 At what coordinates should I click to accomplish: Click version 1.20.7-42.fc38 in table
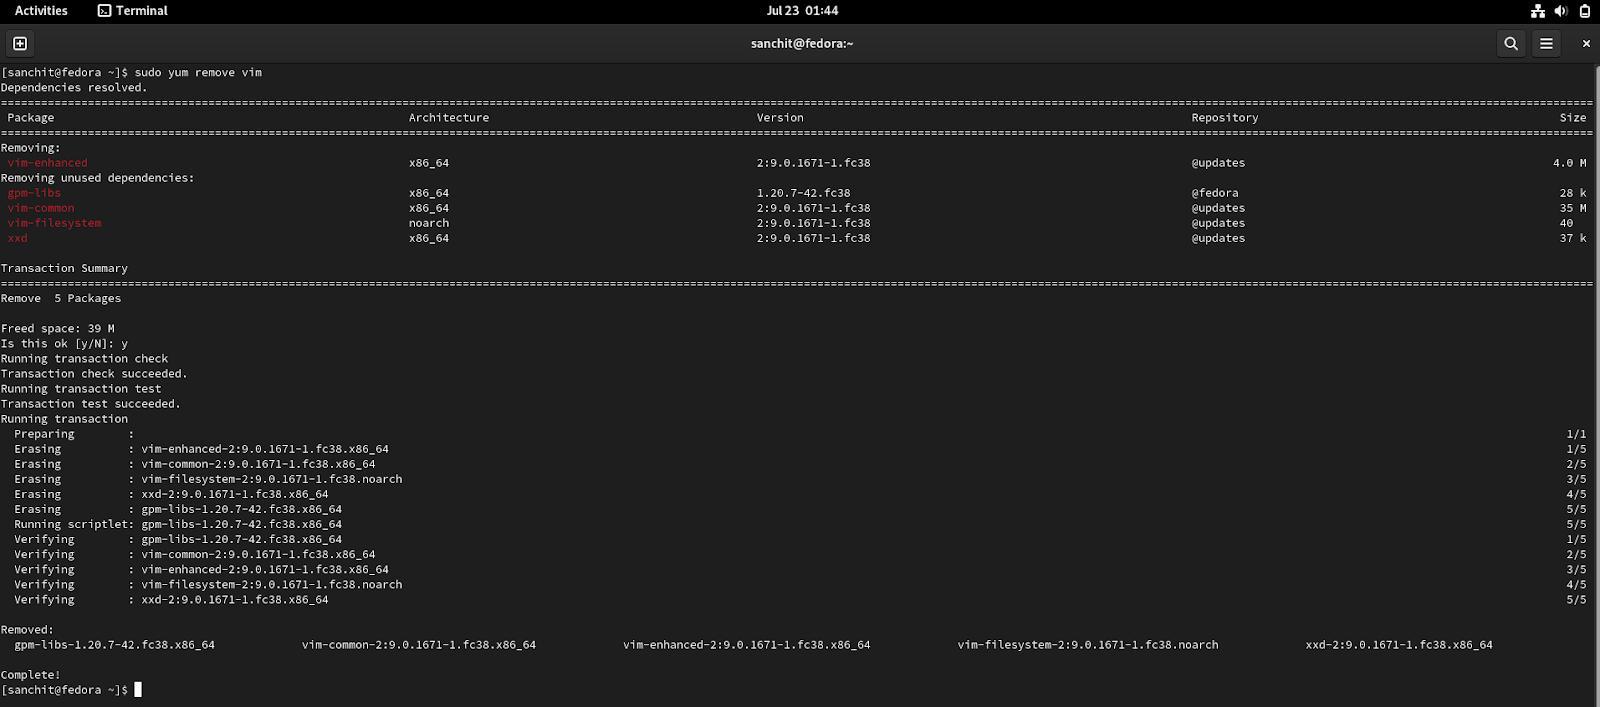tap(803, 193)
